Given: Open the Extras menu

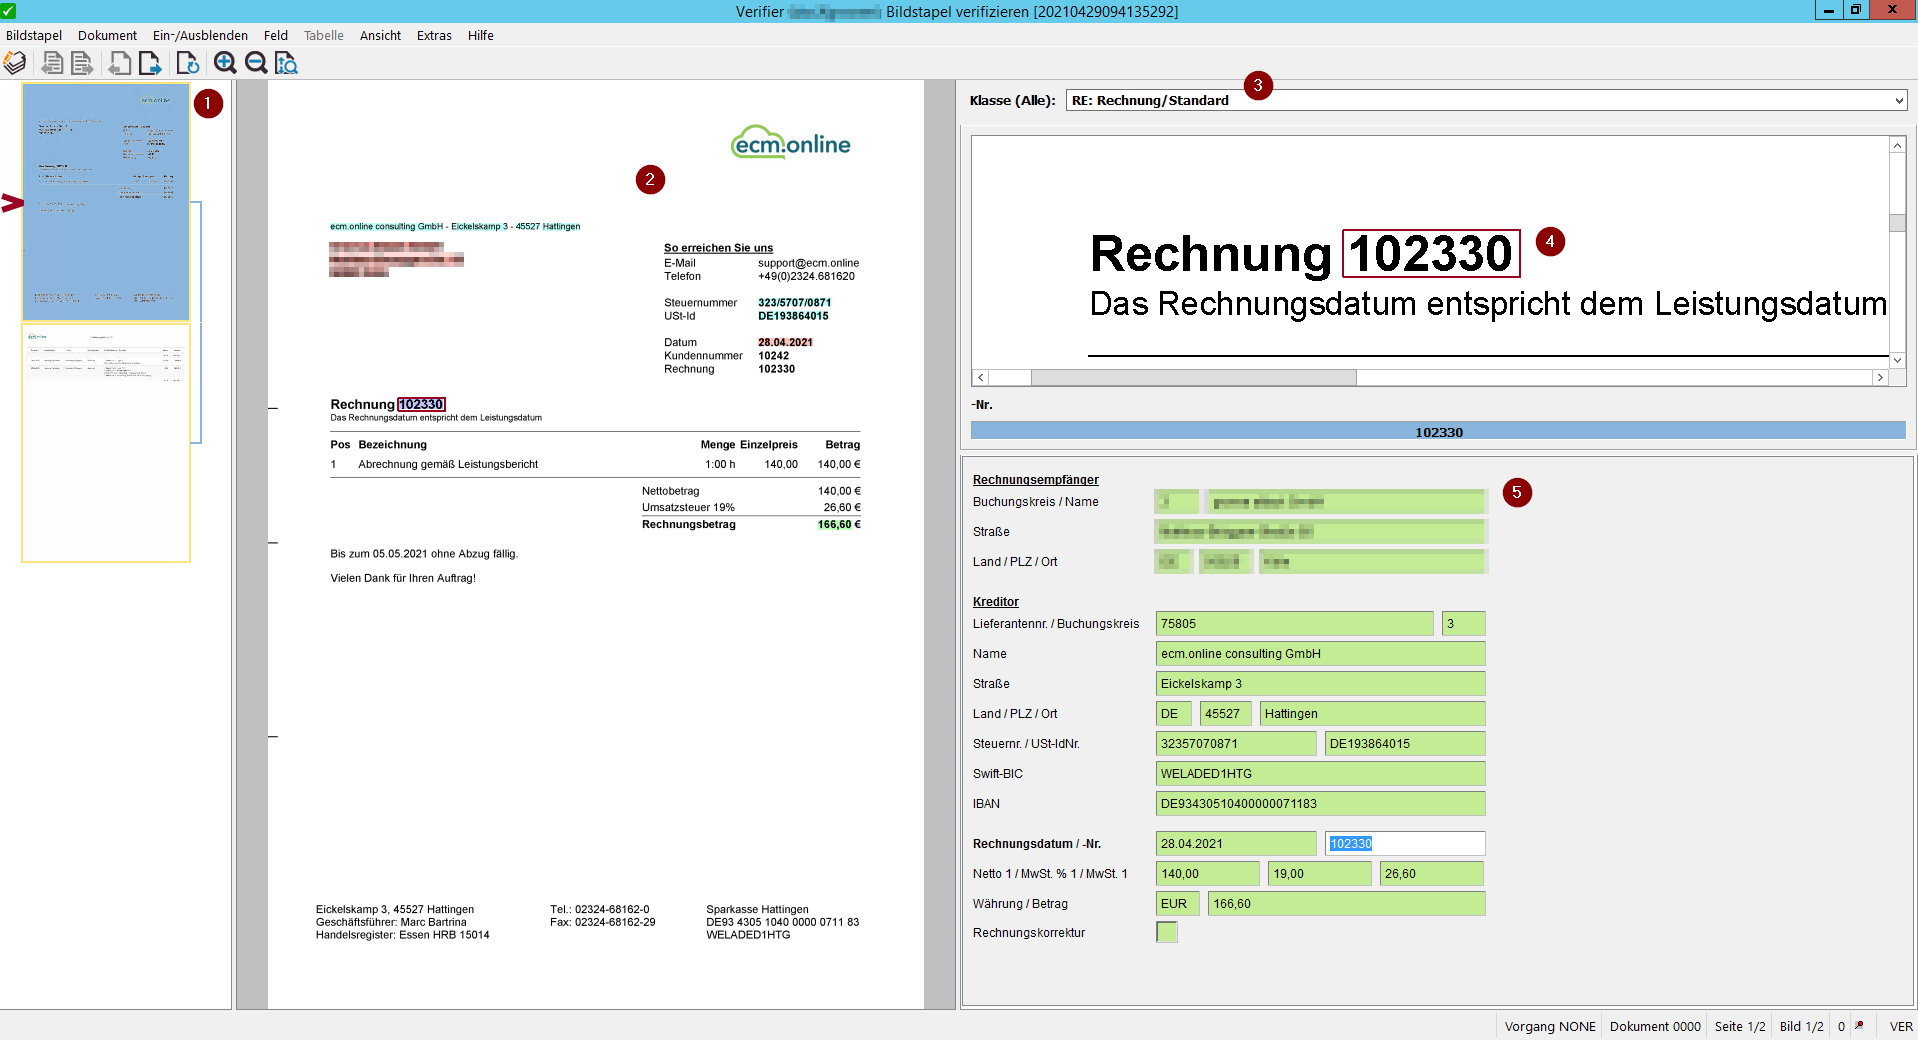Looking at the screenshot, I should (434, 35).
